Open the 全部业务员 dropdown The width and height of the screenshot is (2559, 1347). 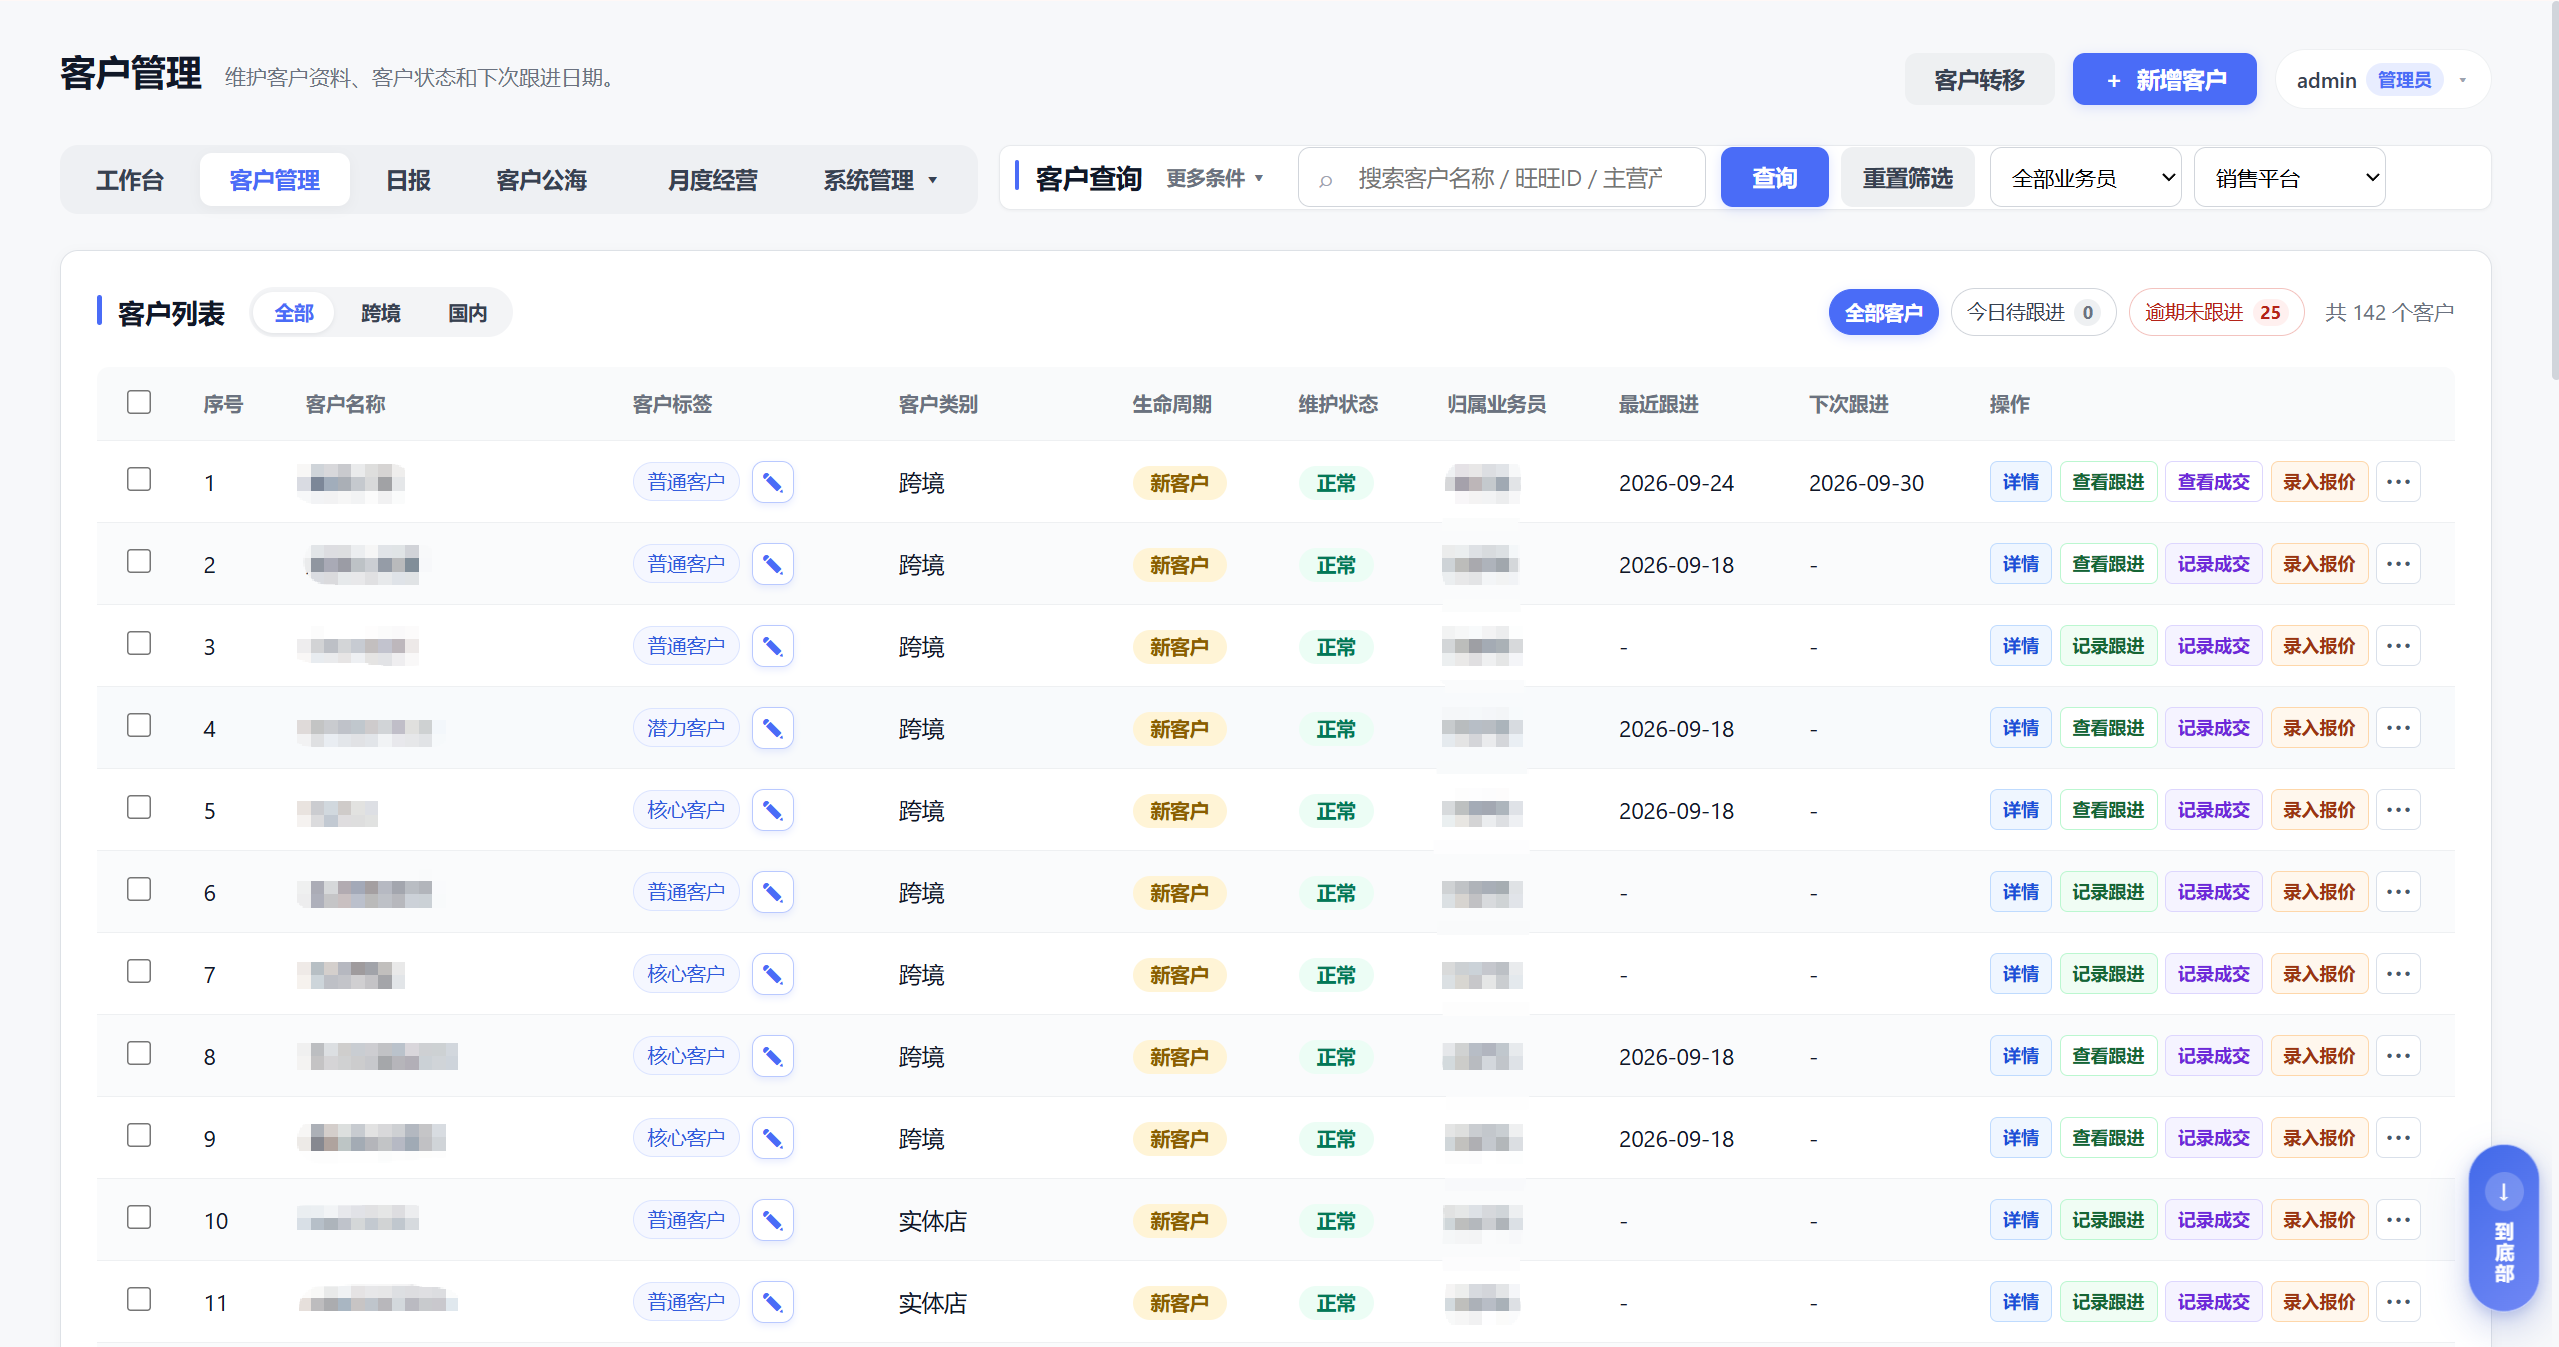[x=2085, y=178]
